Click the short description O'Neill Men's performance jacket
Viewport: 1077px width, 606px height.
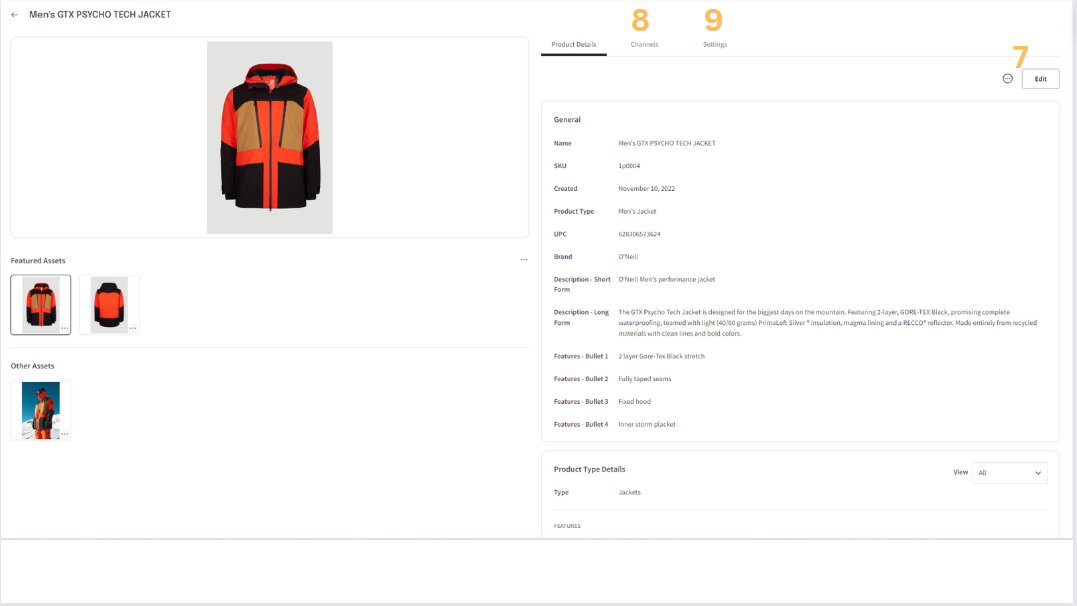coord(667,280)
